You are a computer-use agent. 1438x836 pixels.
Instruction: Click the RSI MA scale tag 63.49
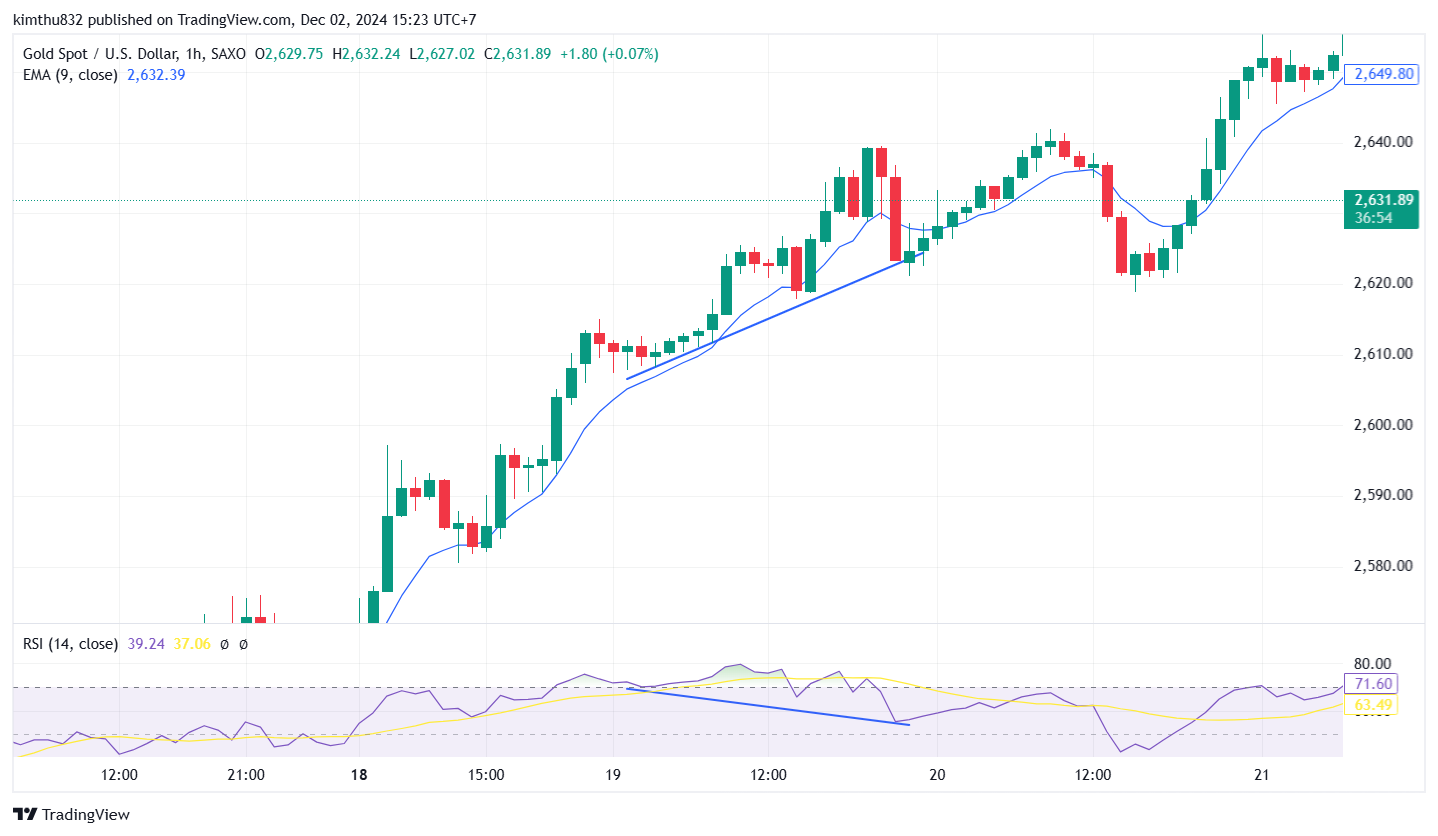tap(1371, 705)
